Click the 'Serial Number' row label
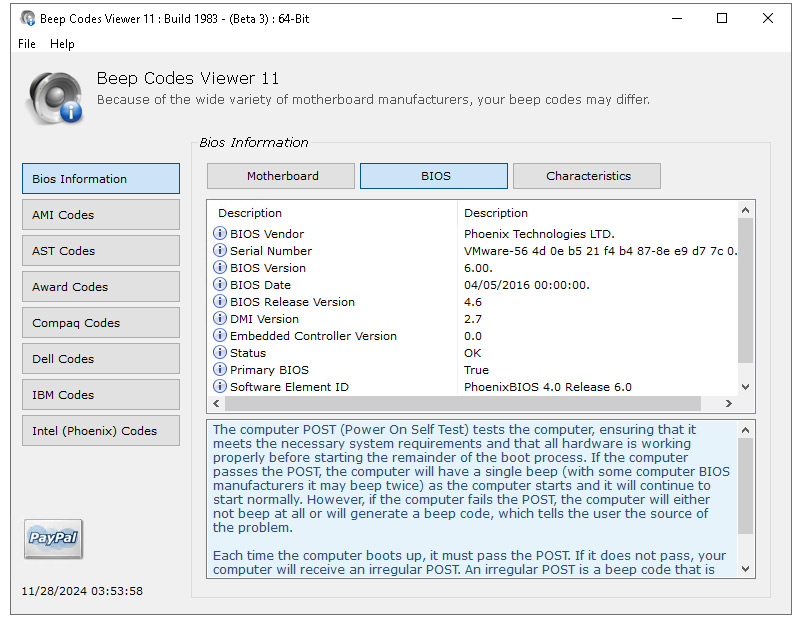The height and width of the screenshot is (618, 796). coord(271,250)
